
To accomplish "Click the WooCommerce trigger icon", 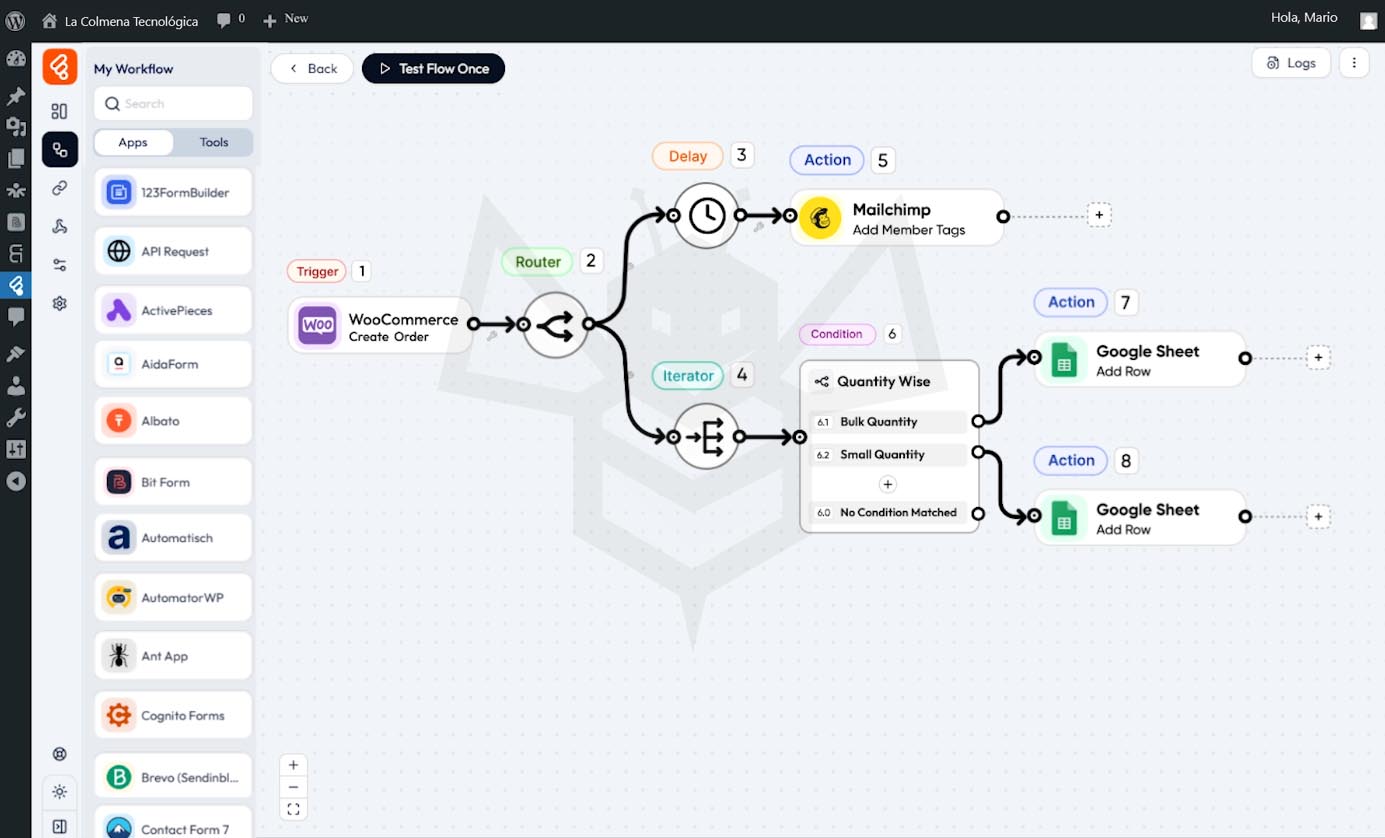I will point(318,325).
